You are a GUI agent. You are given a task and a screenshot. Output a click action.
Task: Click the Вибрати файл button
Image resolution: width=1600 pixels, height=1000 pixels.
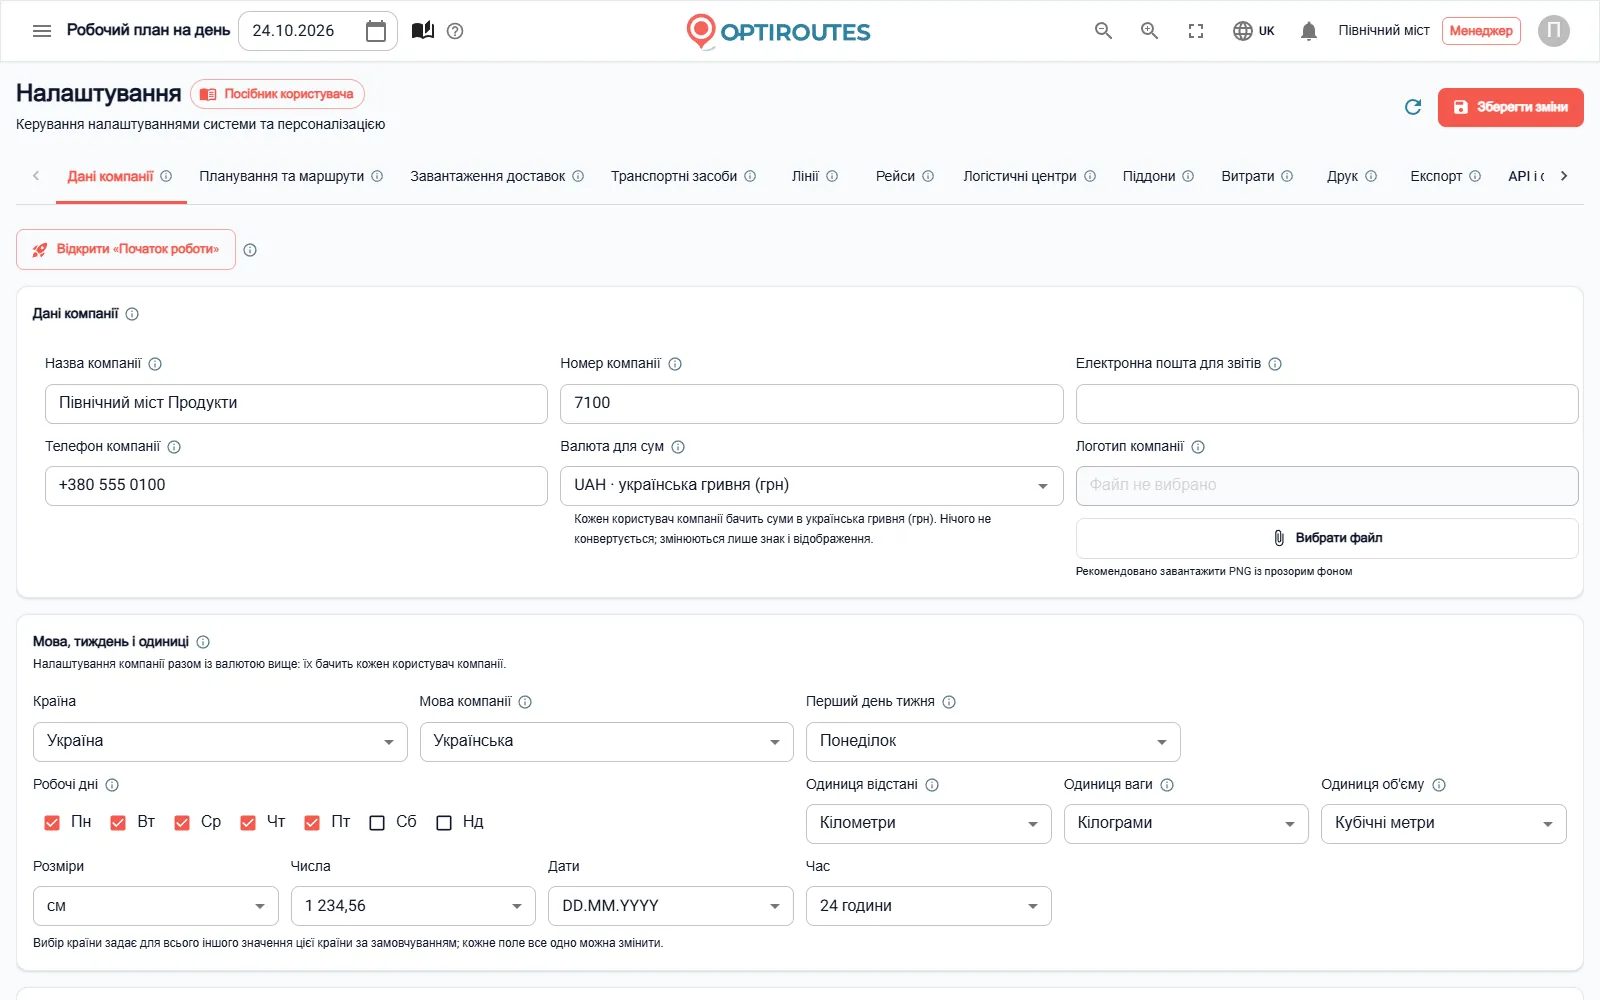[1327, 538]
